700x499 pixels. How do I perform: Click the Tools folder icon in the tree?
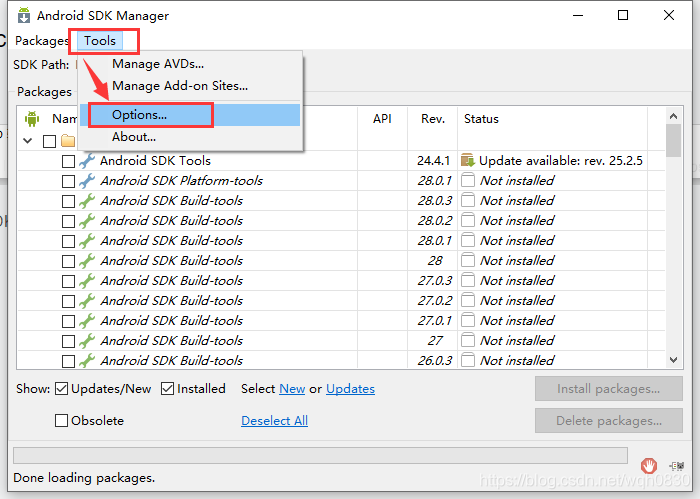(x=68, y=141)
